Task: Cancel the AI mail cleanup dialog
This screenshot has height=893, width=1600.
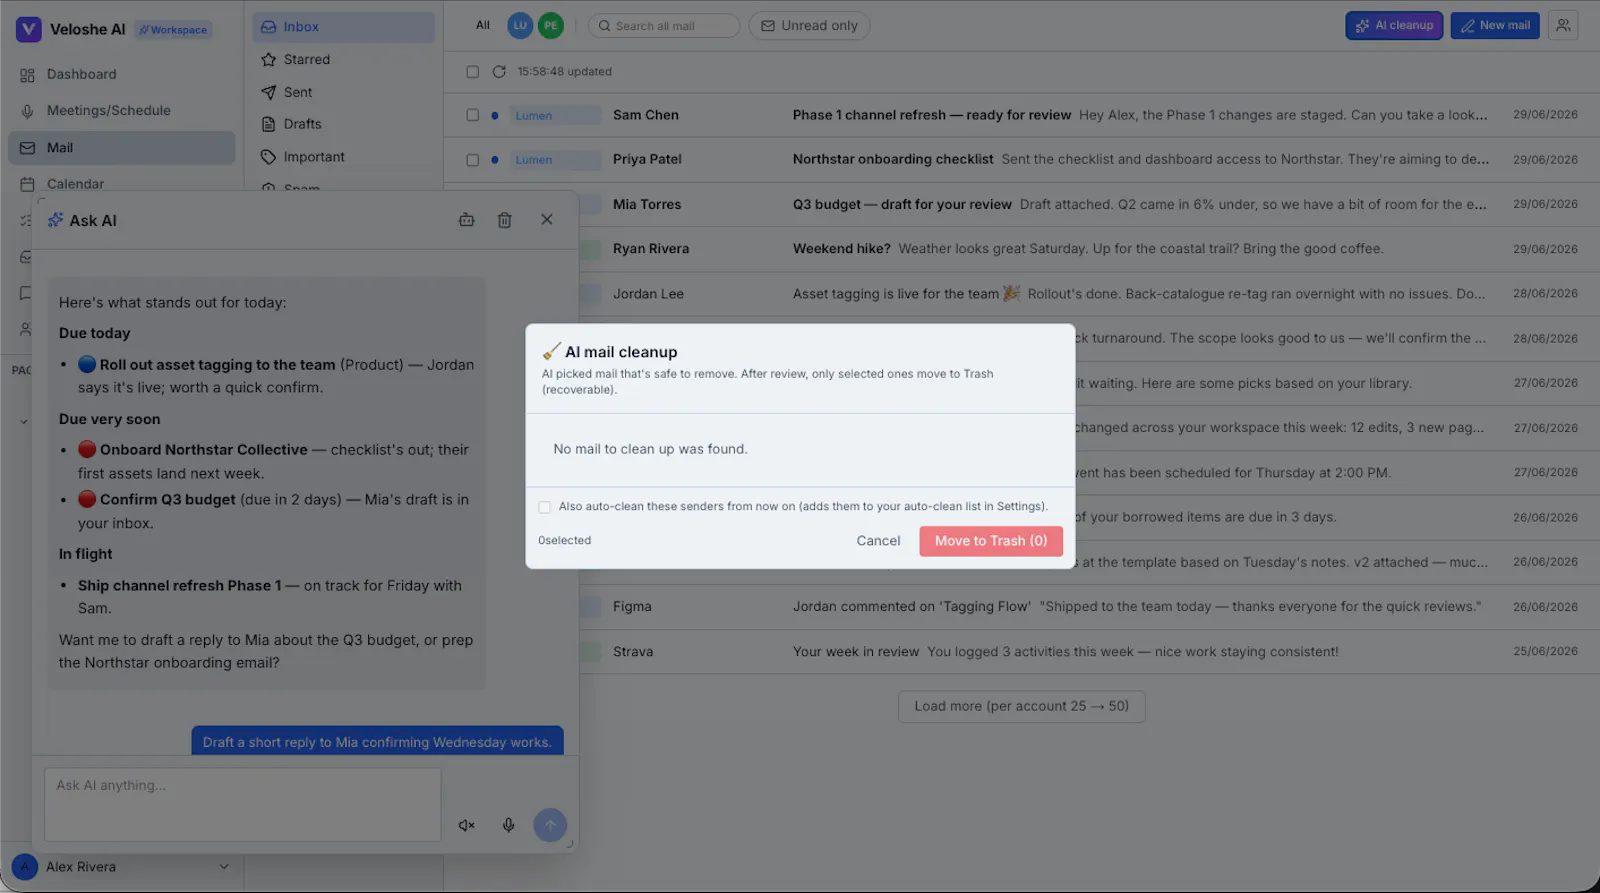Action: tap(878, 541)
